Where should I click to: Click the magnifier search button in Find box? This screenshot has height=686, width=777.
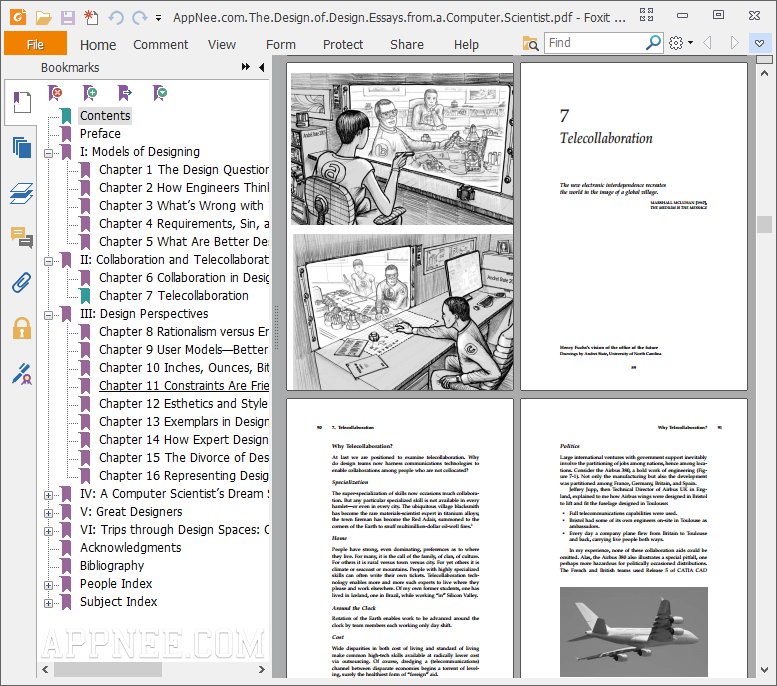tap(654, 43)
